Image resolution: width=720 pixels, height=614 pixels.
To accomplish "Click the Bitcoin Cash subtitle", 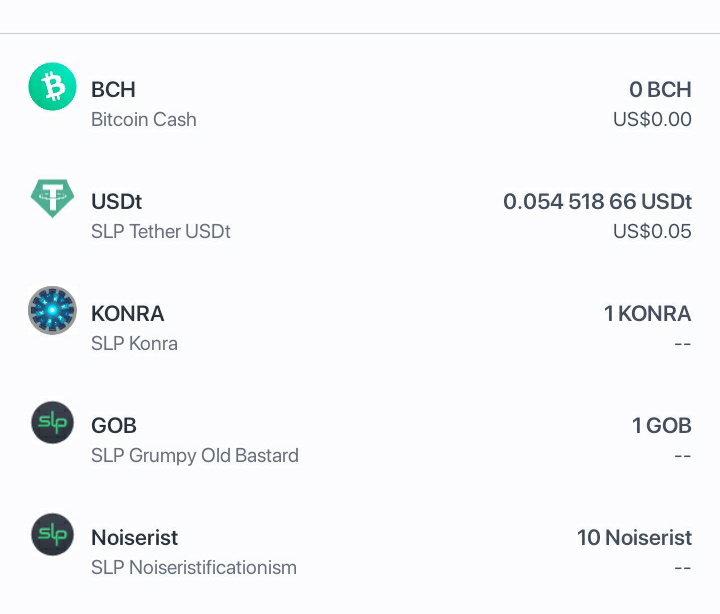I will pyautogui.click(x=144, y=119).
